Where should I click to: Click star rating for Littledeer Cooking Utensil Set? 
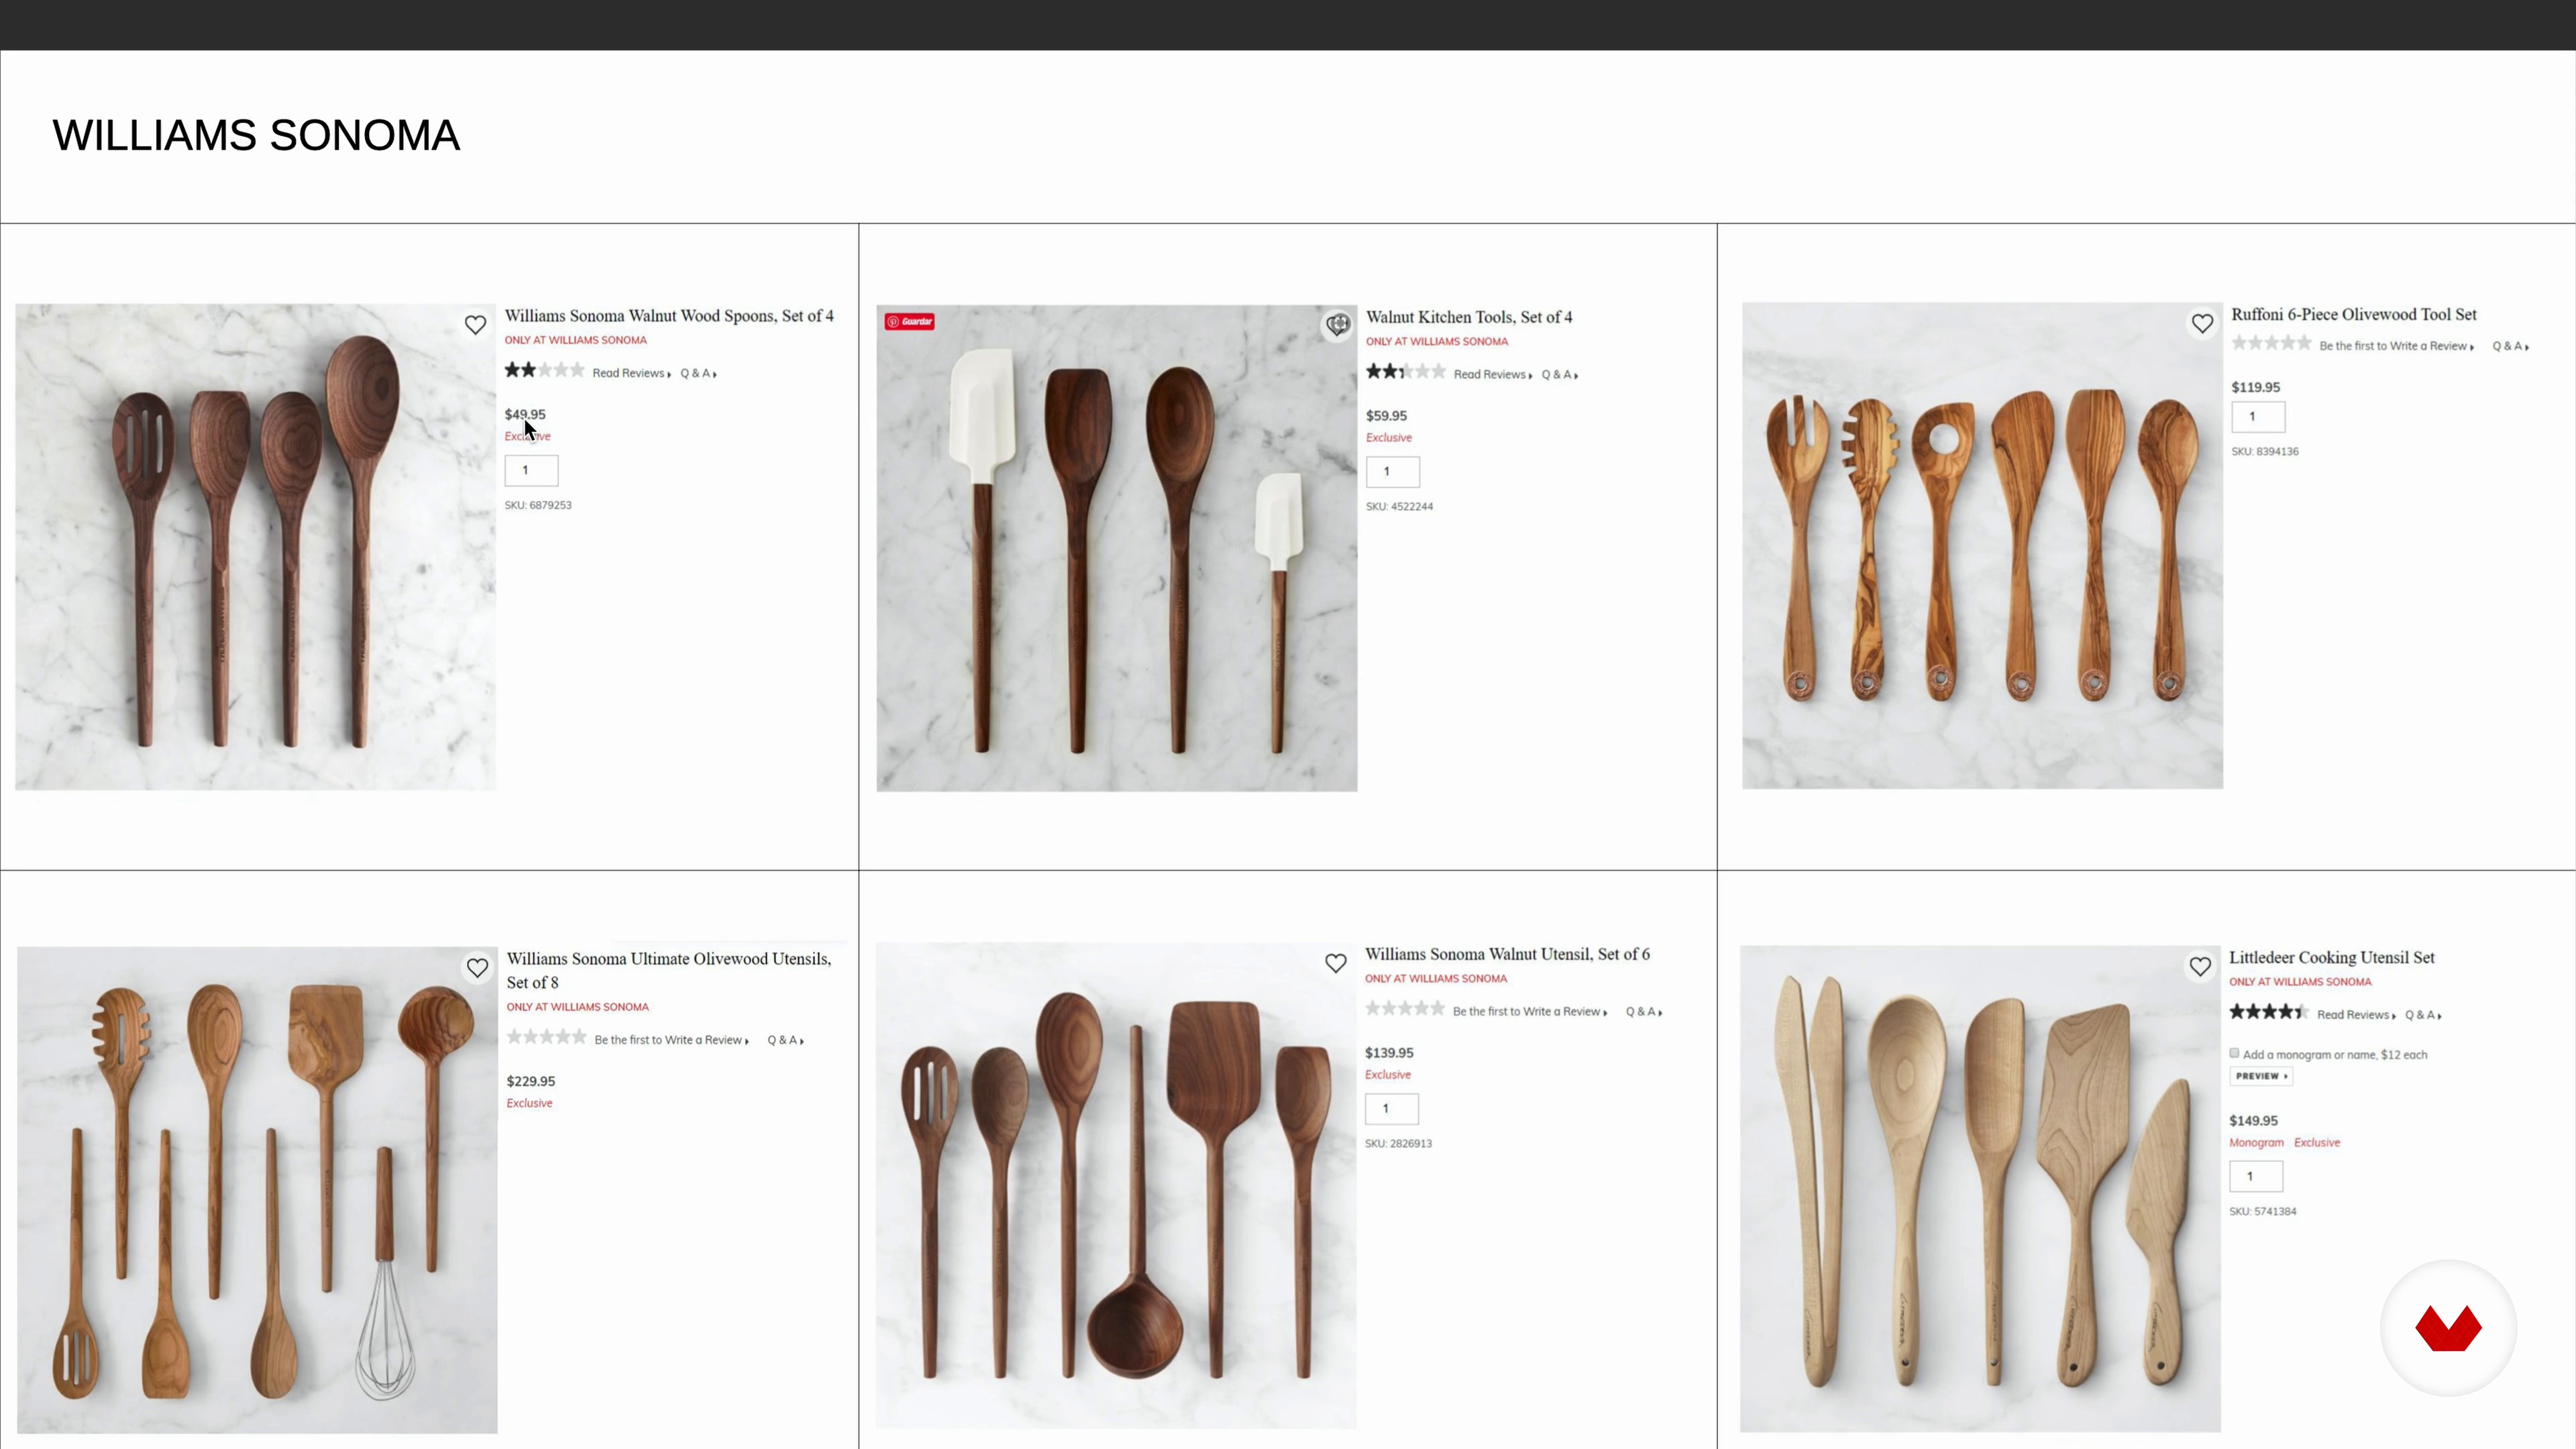coord(2268,1012)
